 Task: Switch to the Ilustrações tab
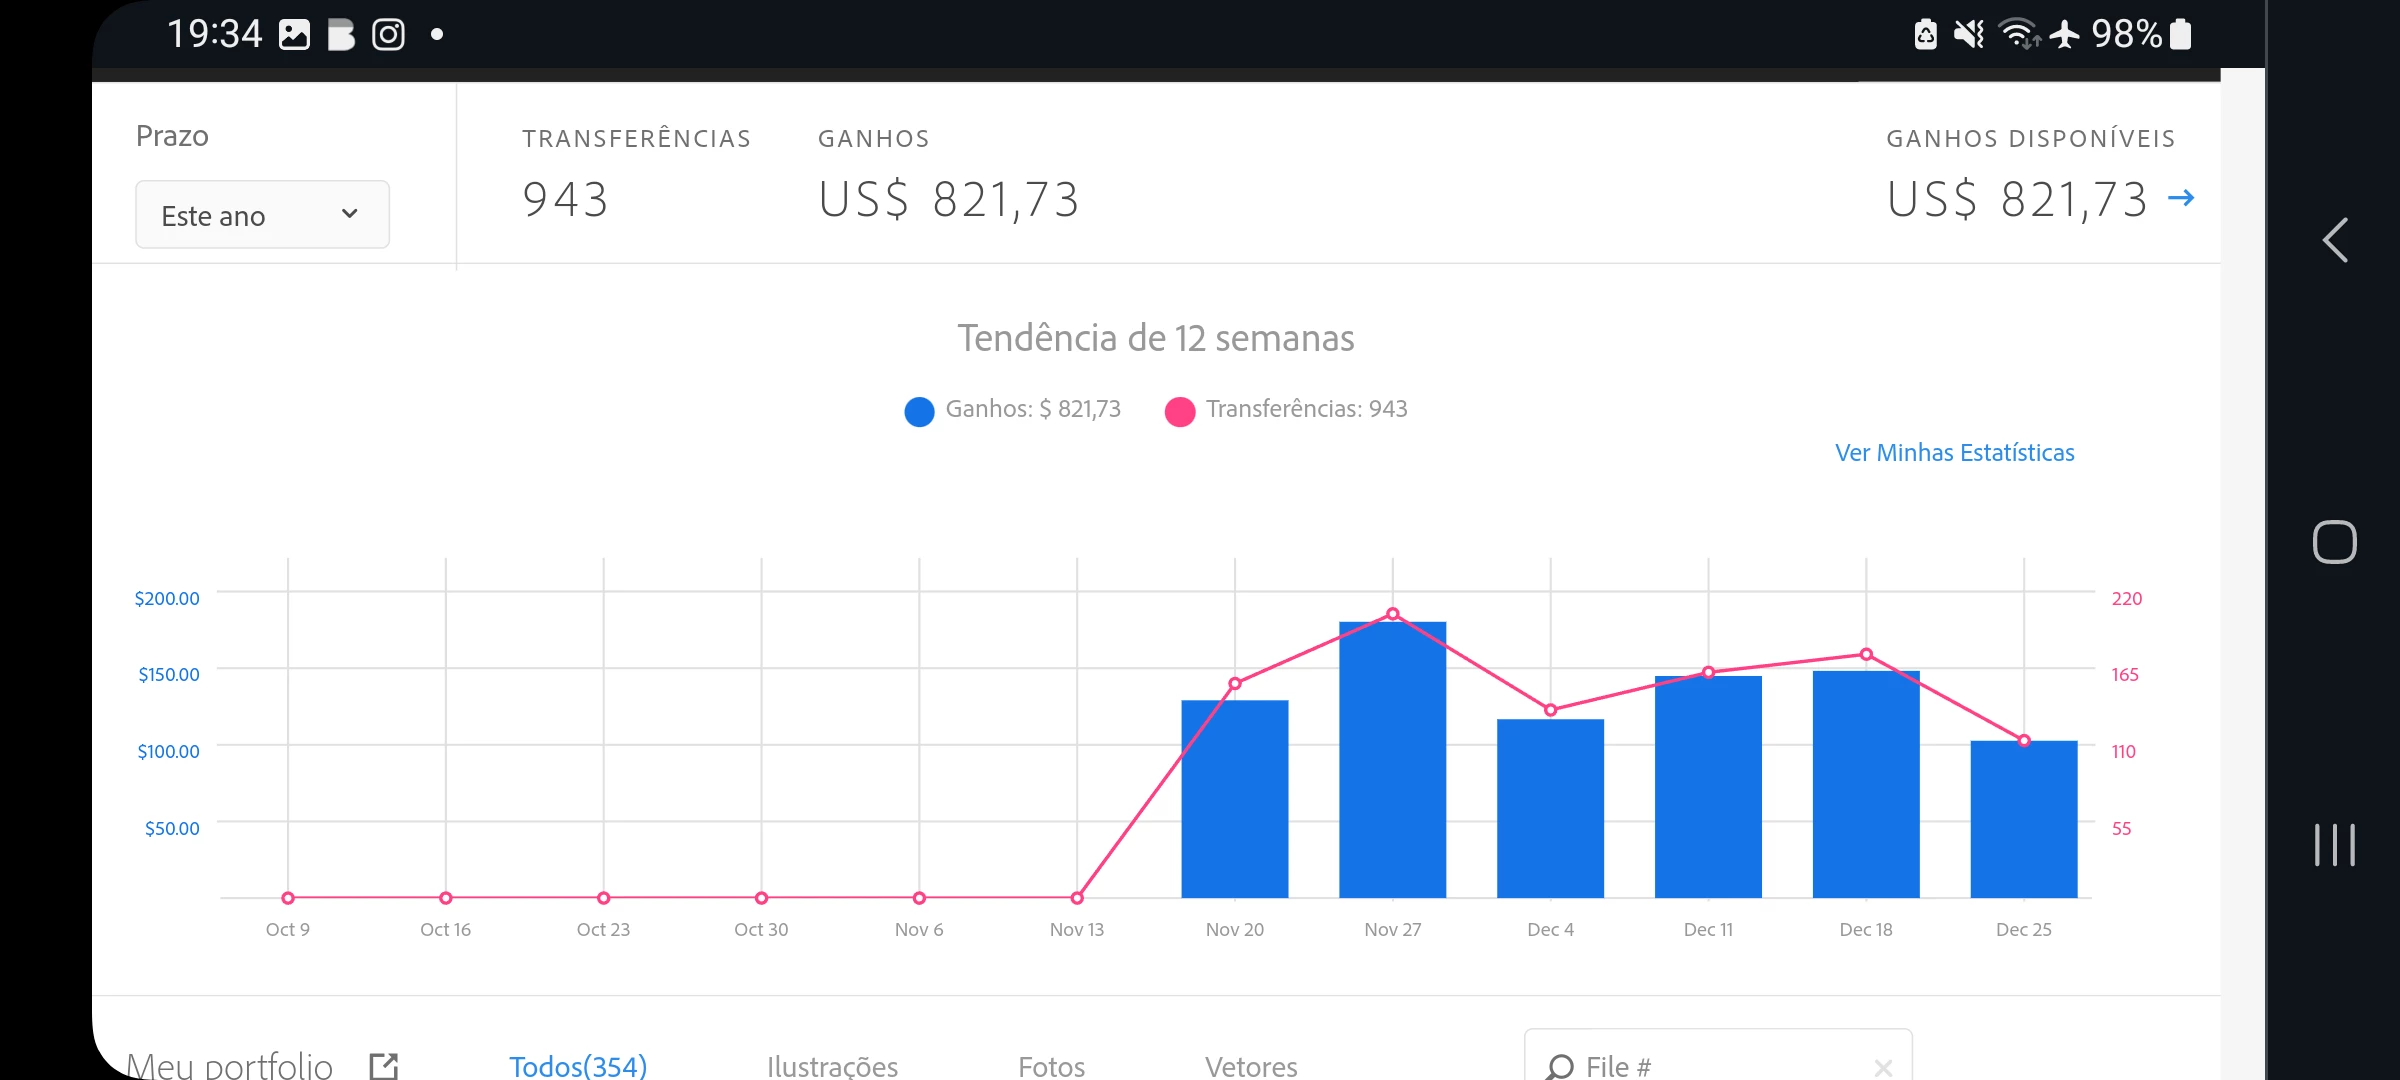pyautogui.click(x=832, y=1066)
